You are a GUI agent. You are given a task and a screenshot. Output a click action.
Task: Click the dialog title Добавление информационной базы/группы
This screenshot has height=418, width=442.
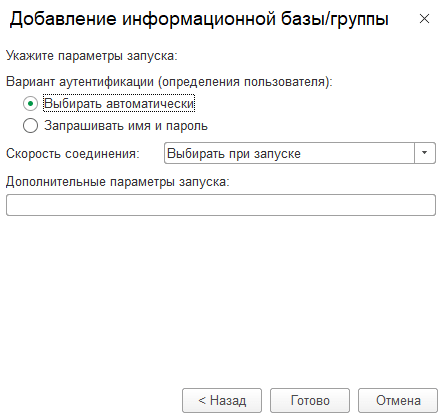click(x=199, y=19)
